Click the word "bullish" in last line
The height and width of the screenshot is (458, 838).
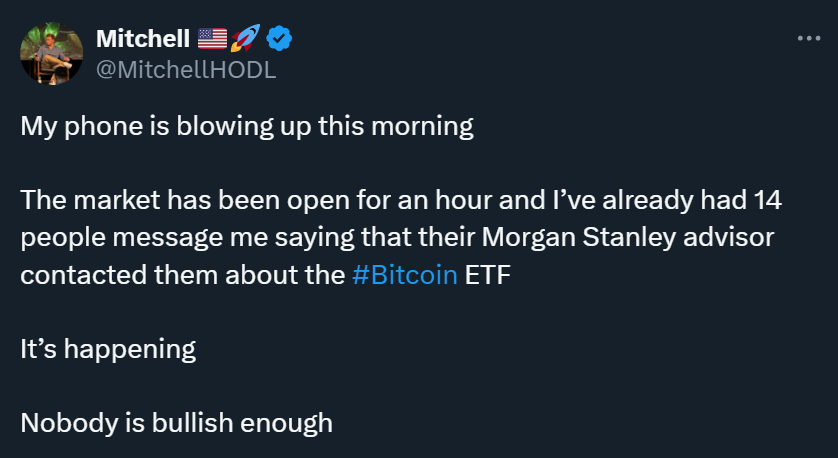point(192,423)
